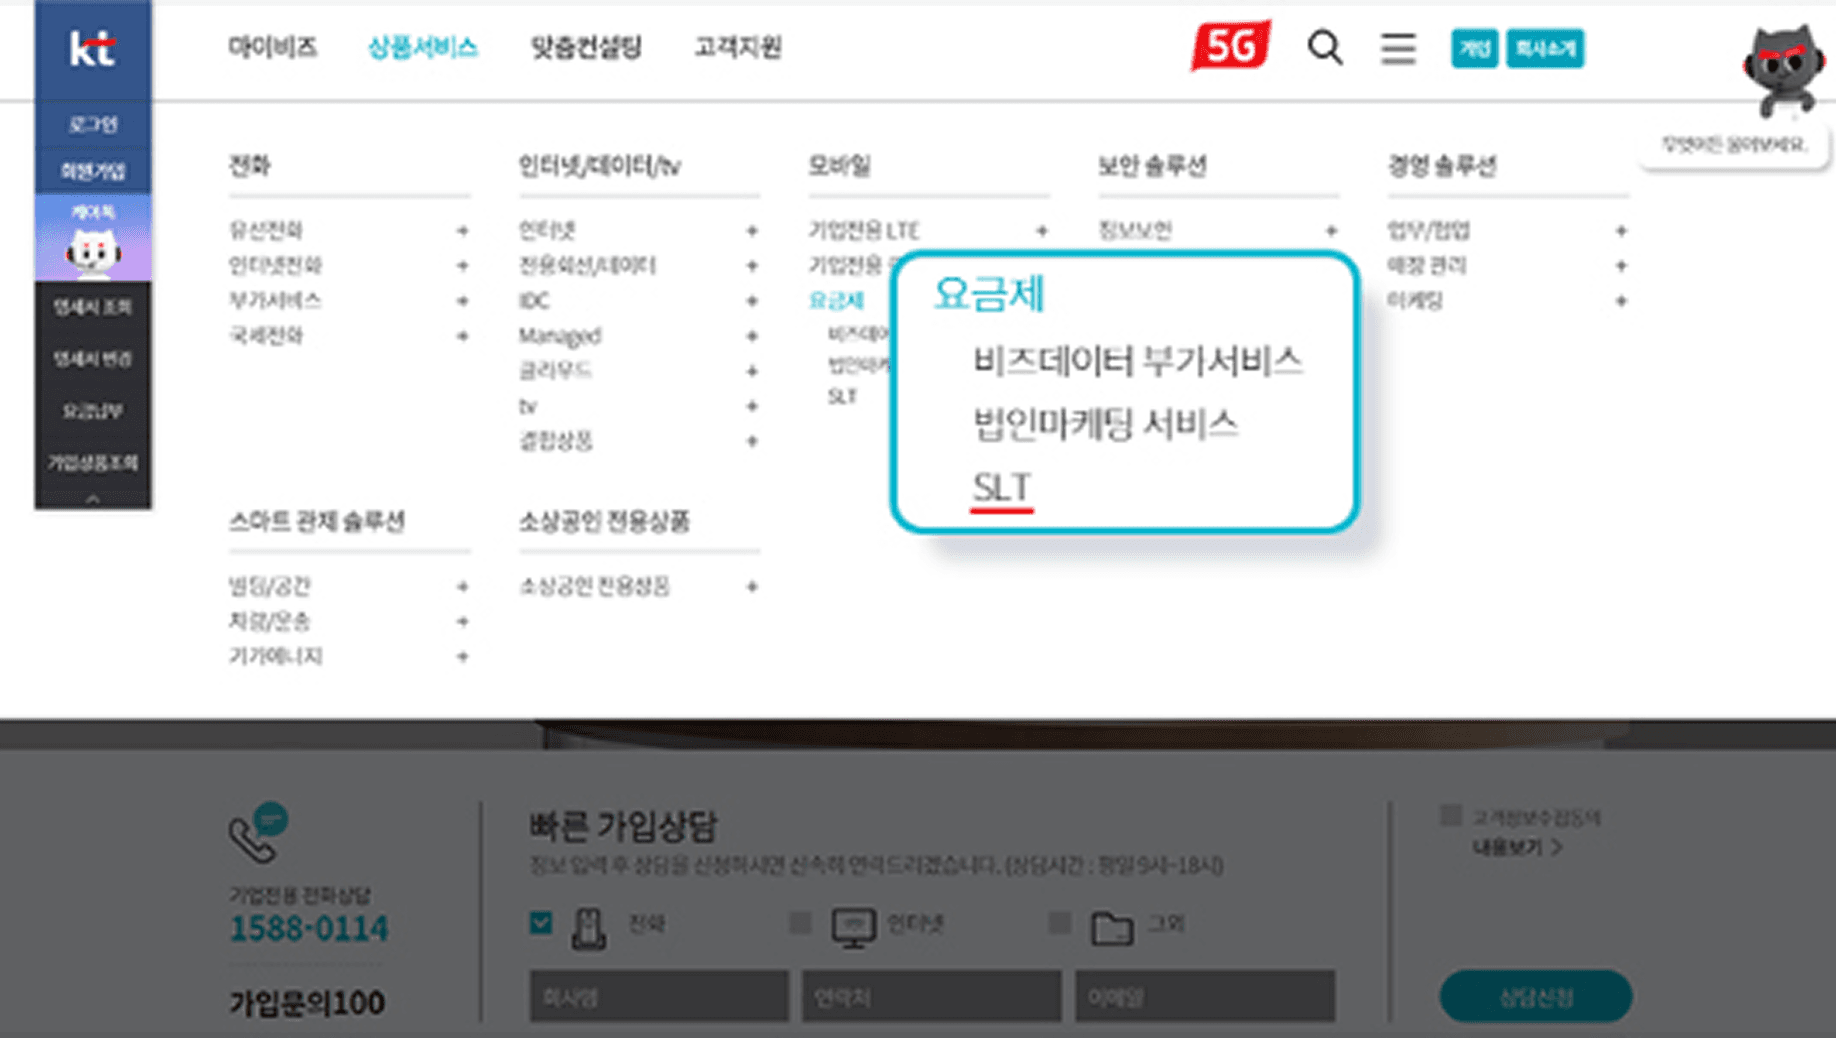Check the 그외 consultation checkbox
This screenshot has height=1038, width=1836.
tap(1060, 923)
